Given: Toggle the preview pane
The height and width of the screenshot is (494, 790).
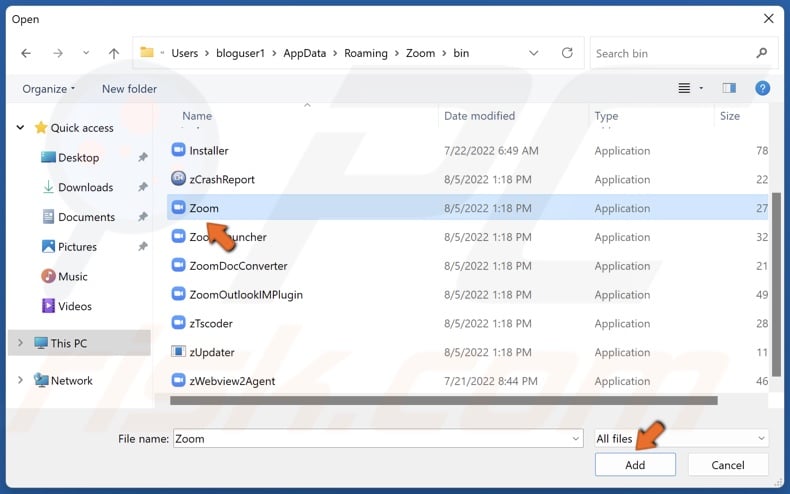Looking at the screenshot, I should click(x=729, y=88).
